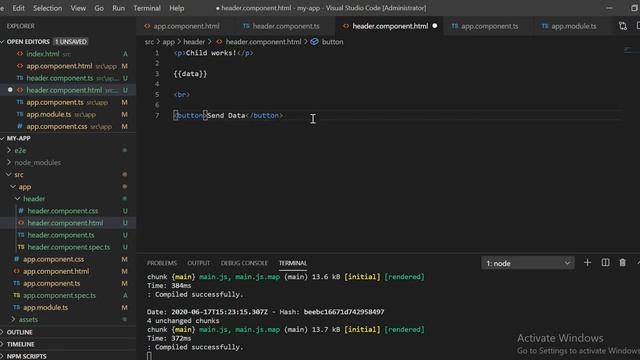
Task: Click 'Send Data' text on line 7
Action: (x=226, y=116)
